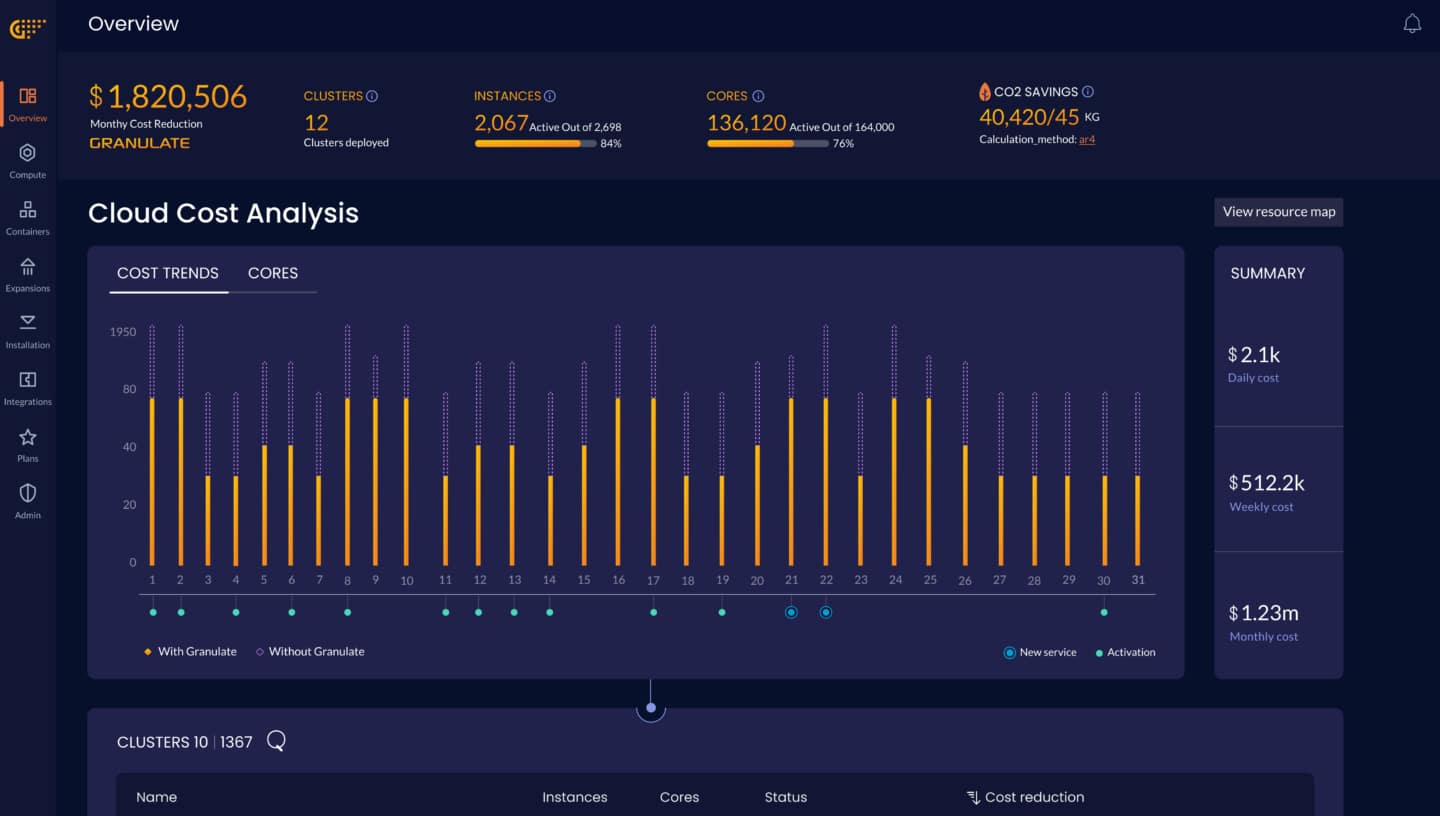Click the $2.1k Daily cost summary
1440x816 pixels.
click(1254, 364)
